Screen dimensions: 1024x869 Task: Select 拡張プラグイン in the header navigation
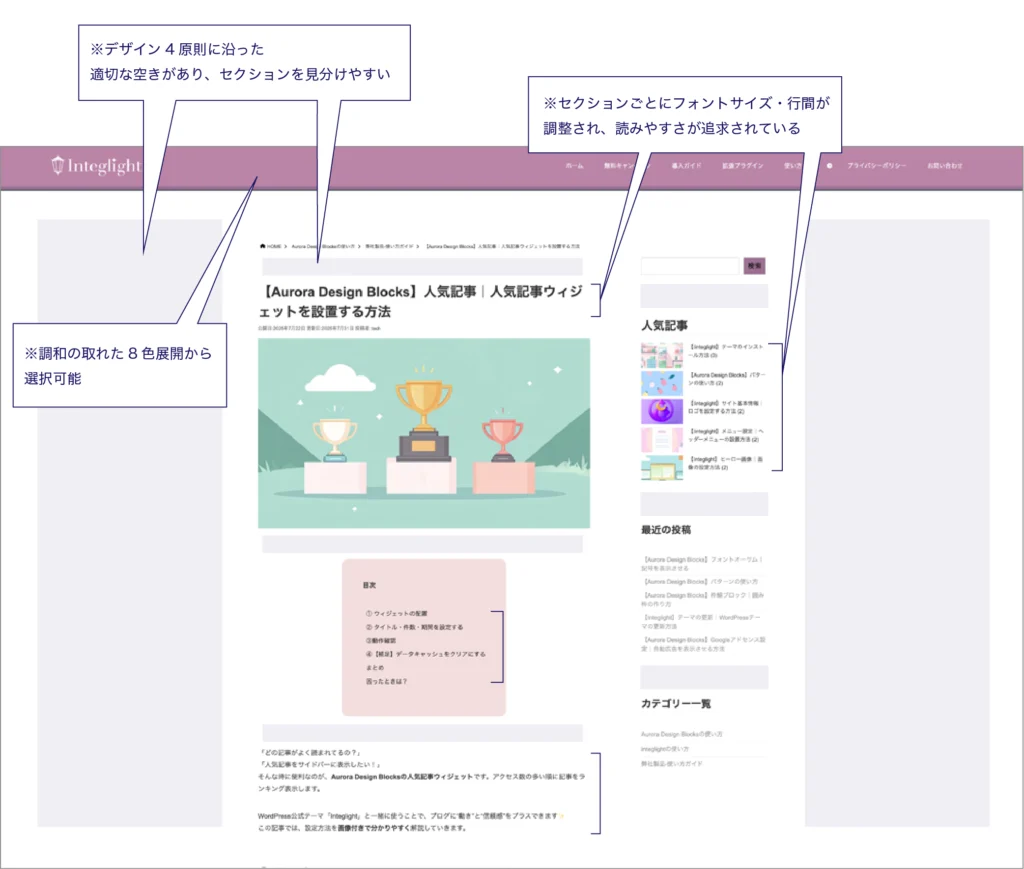(737, 166)
